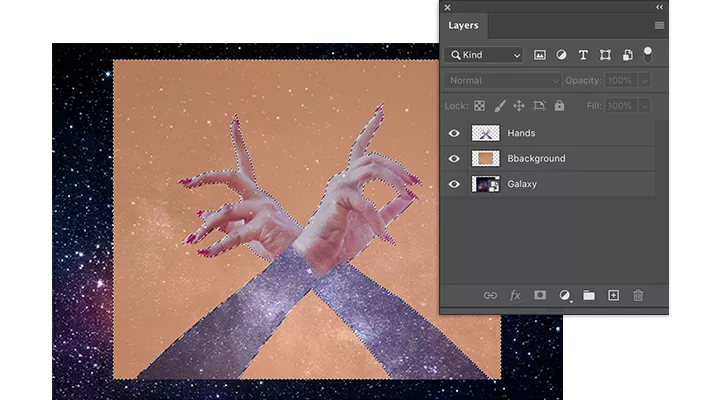Expand the Opacity value dropdown
The image size is (720, 400).
click(645, 80)
